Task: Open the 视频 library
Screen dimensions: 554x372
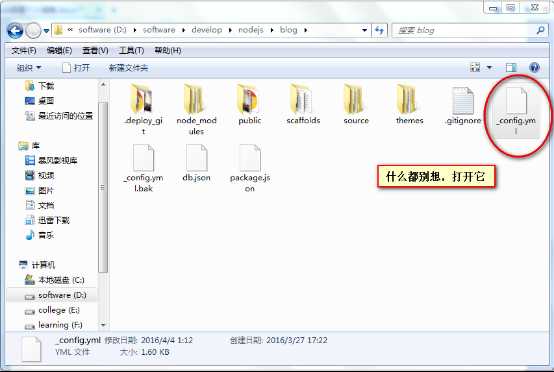Action: pos(39,175)
